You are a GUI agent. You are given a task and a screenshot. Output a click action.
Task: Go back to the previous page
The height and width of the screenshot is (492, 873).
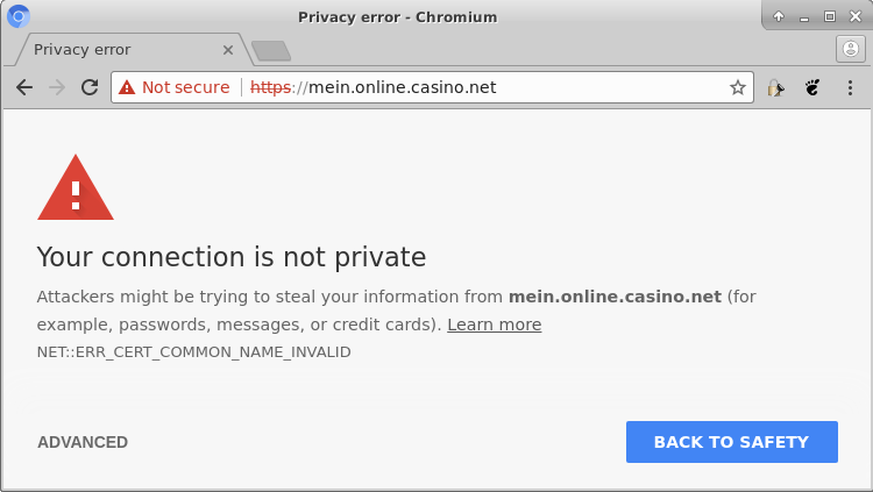(x=25, y=88)
